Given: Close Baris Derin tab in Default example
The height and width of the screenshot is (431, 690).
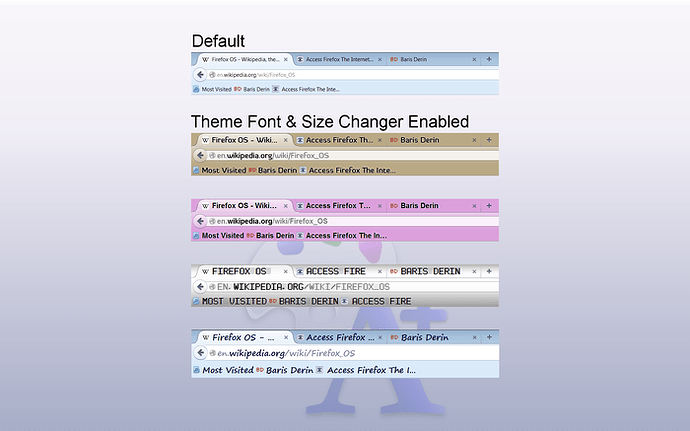Looking at the screenshot, I should click(x=474, y=59).
